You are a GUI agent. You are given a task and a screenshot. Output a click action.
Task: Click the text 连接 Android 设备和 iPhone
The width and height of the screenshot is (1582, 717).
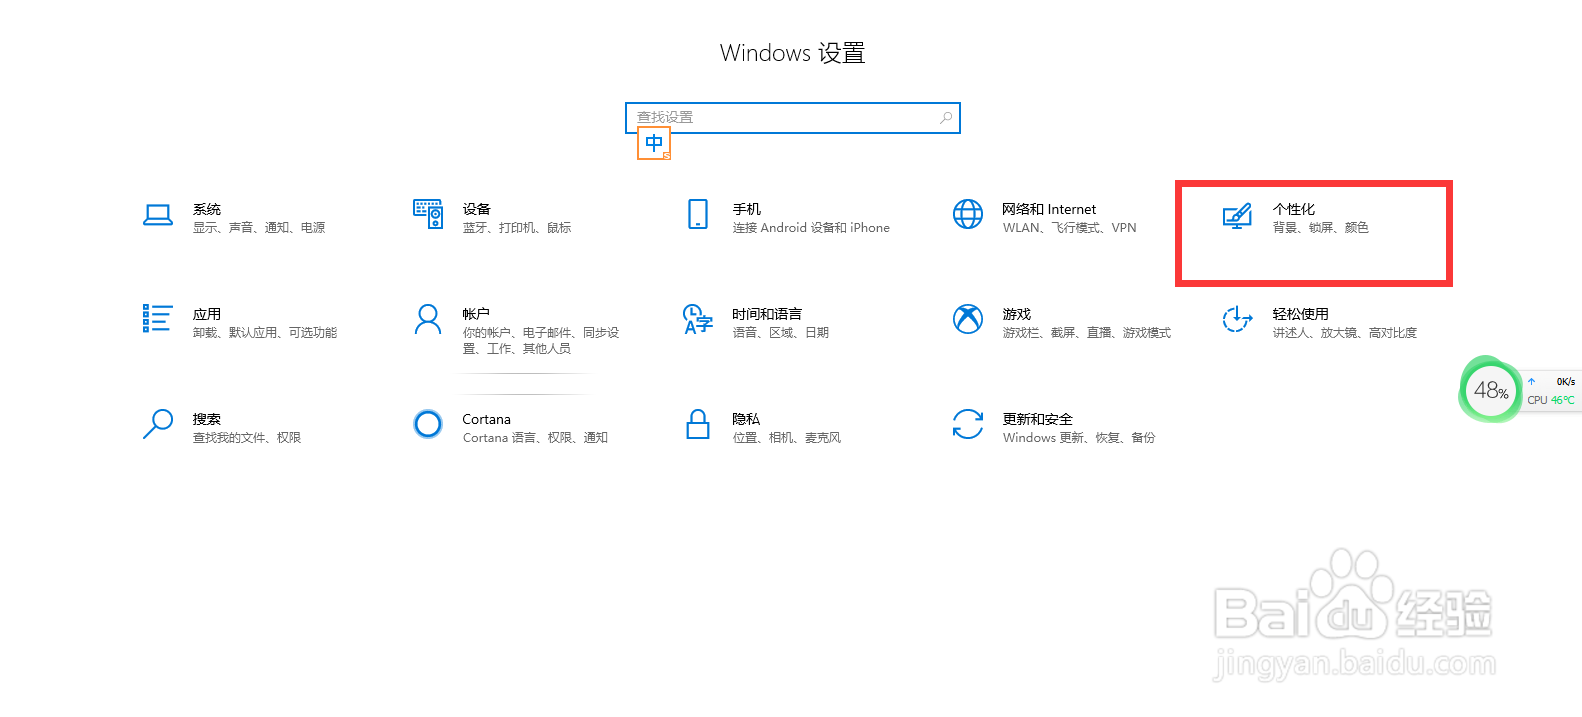811,228
